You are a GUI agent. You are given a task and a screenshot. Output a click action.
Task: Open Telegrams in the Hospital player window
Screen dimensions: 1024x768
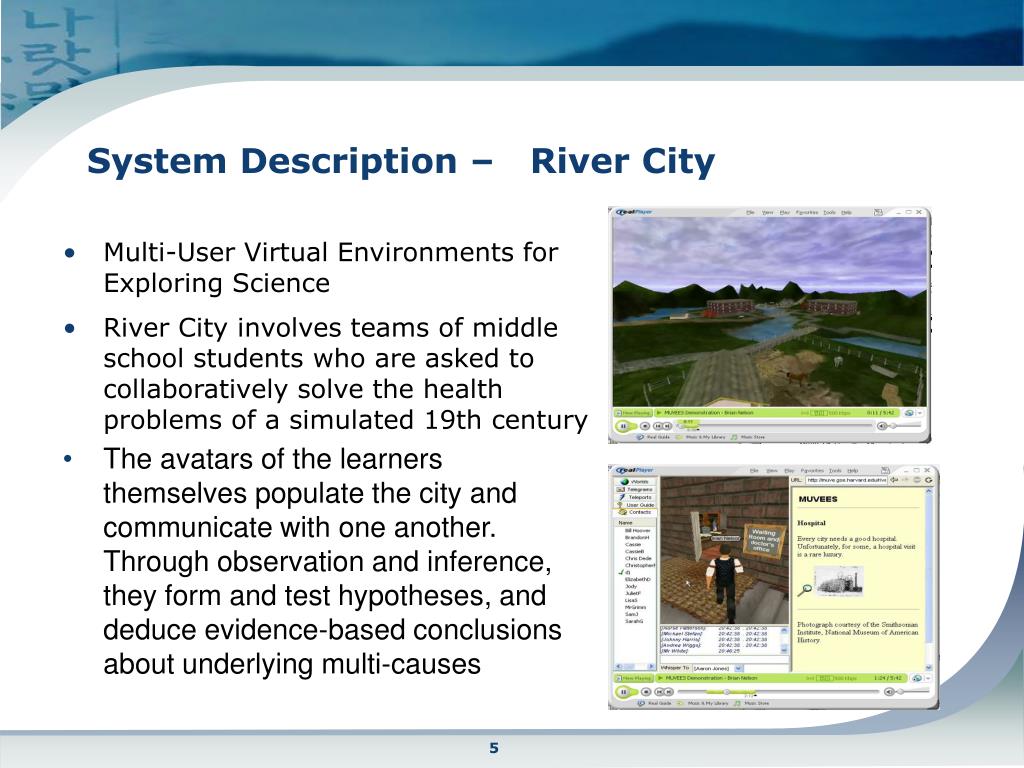click(x=635, y=489)
